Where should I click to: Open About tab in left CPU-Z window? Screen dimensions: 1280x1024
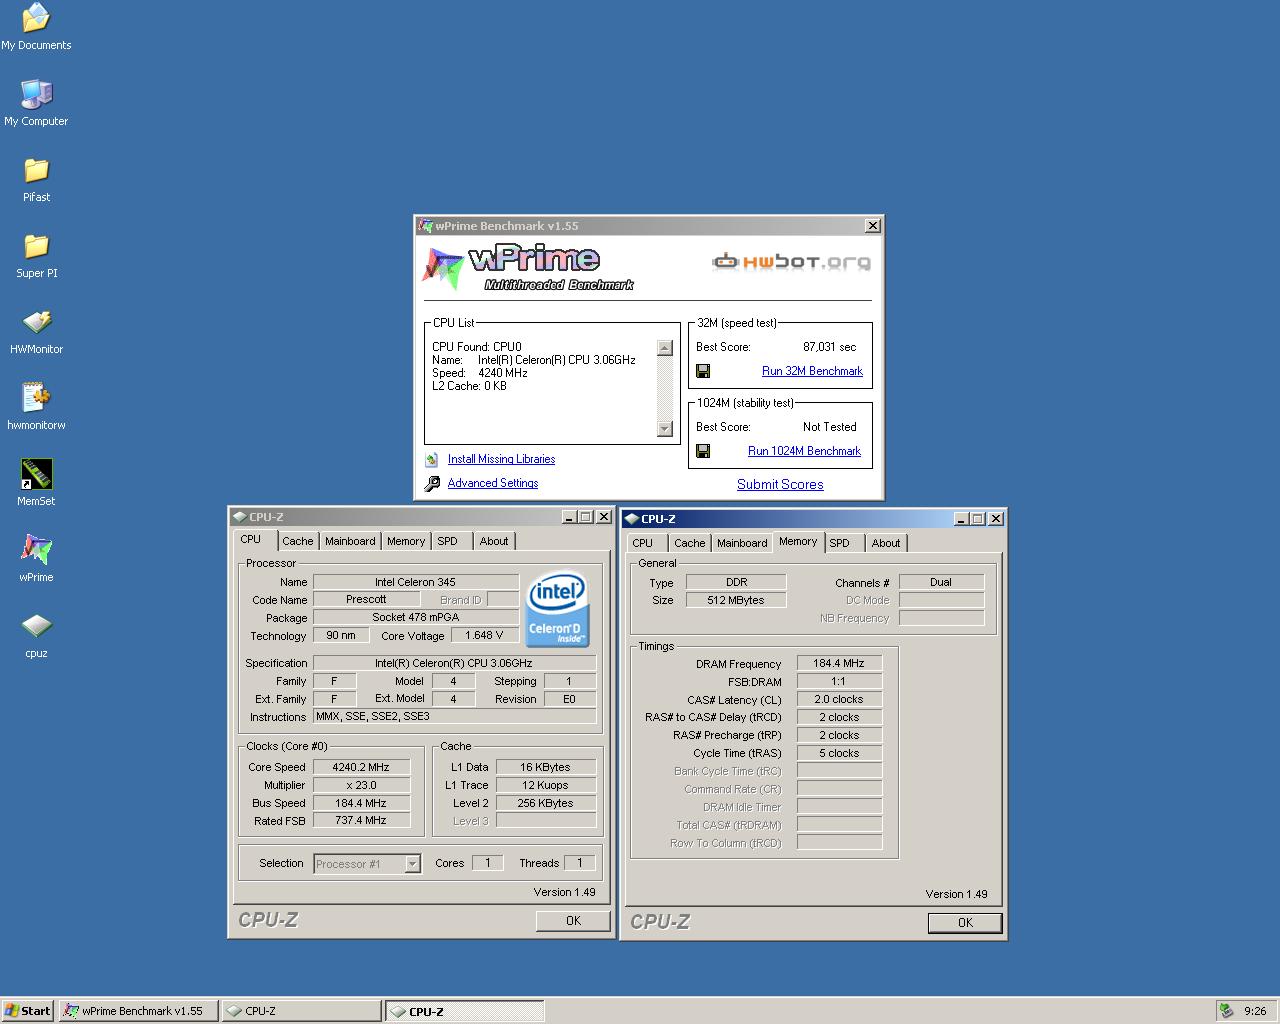click(494, 541)
